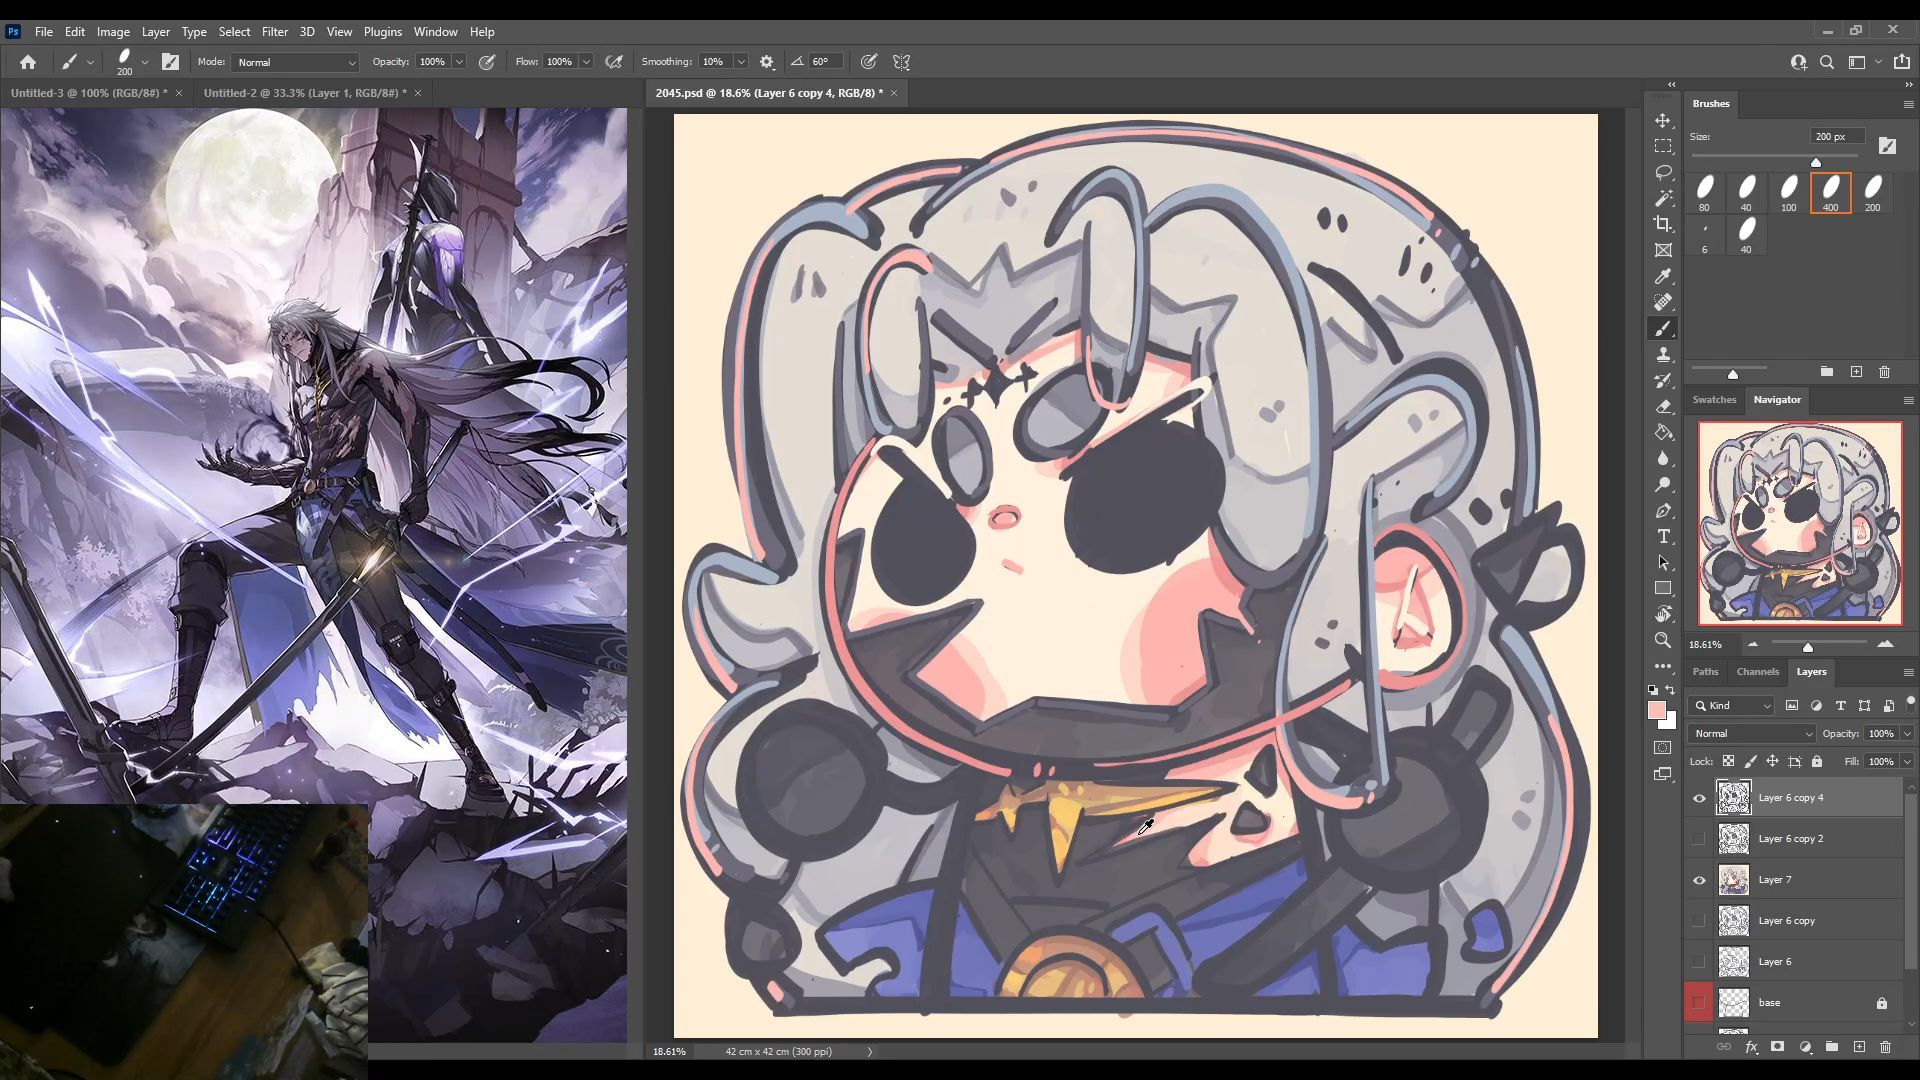The image size is (1920, 1080).
Task: Switch to the Channels tab
Action: [x=1757, y=672]
